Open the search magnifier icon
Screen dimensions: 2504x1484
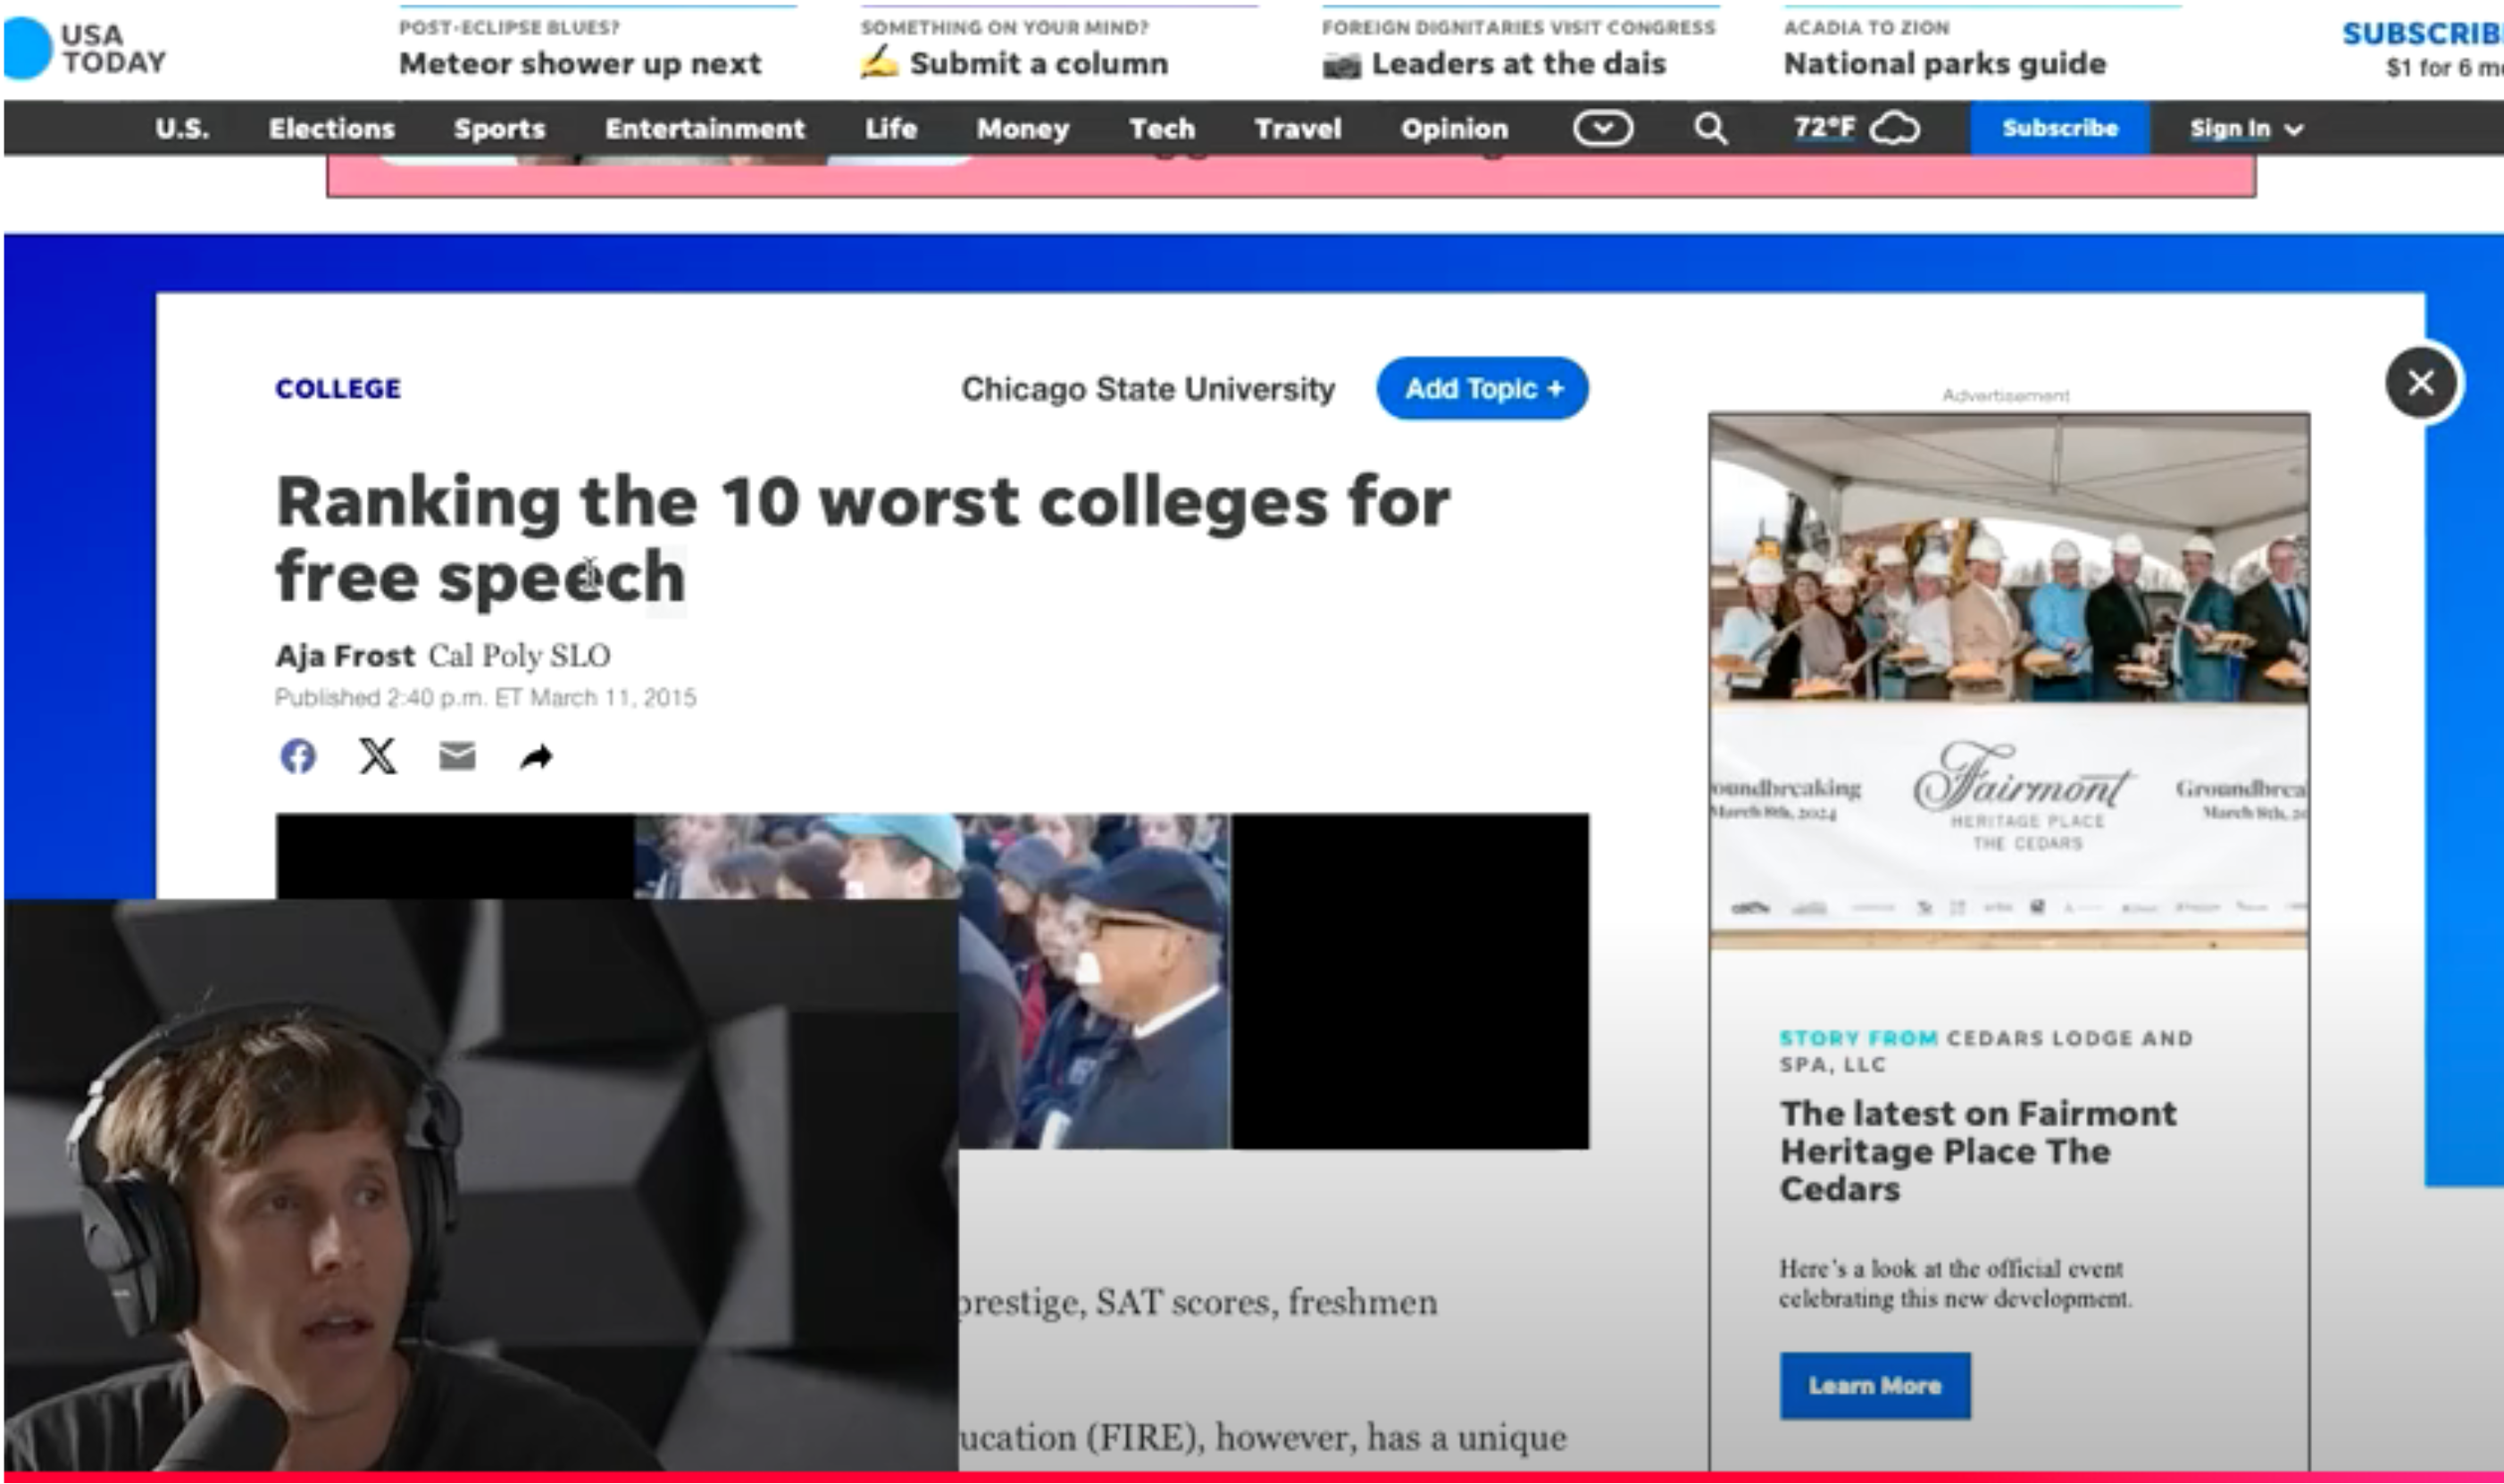(x=1710, y=128)
